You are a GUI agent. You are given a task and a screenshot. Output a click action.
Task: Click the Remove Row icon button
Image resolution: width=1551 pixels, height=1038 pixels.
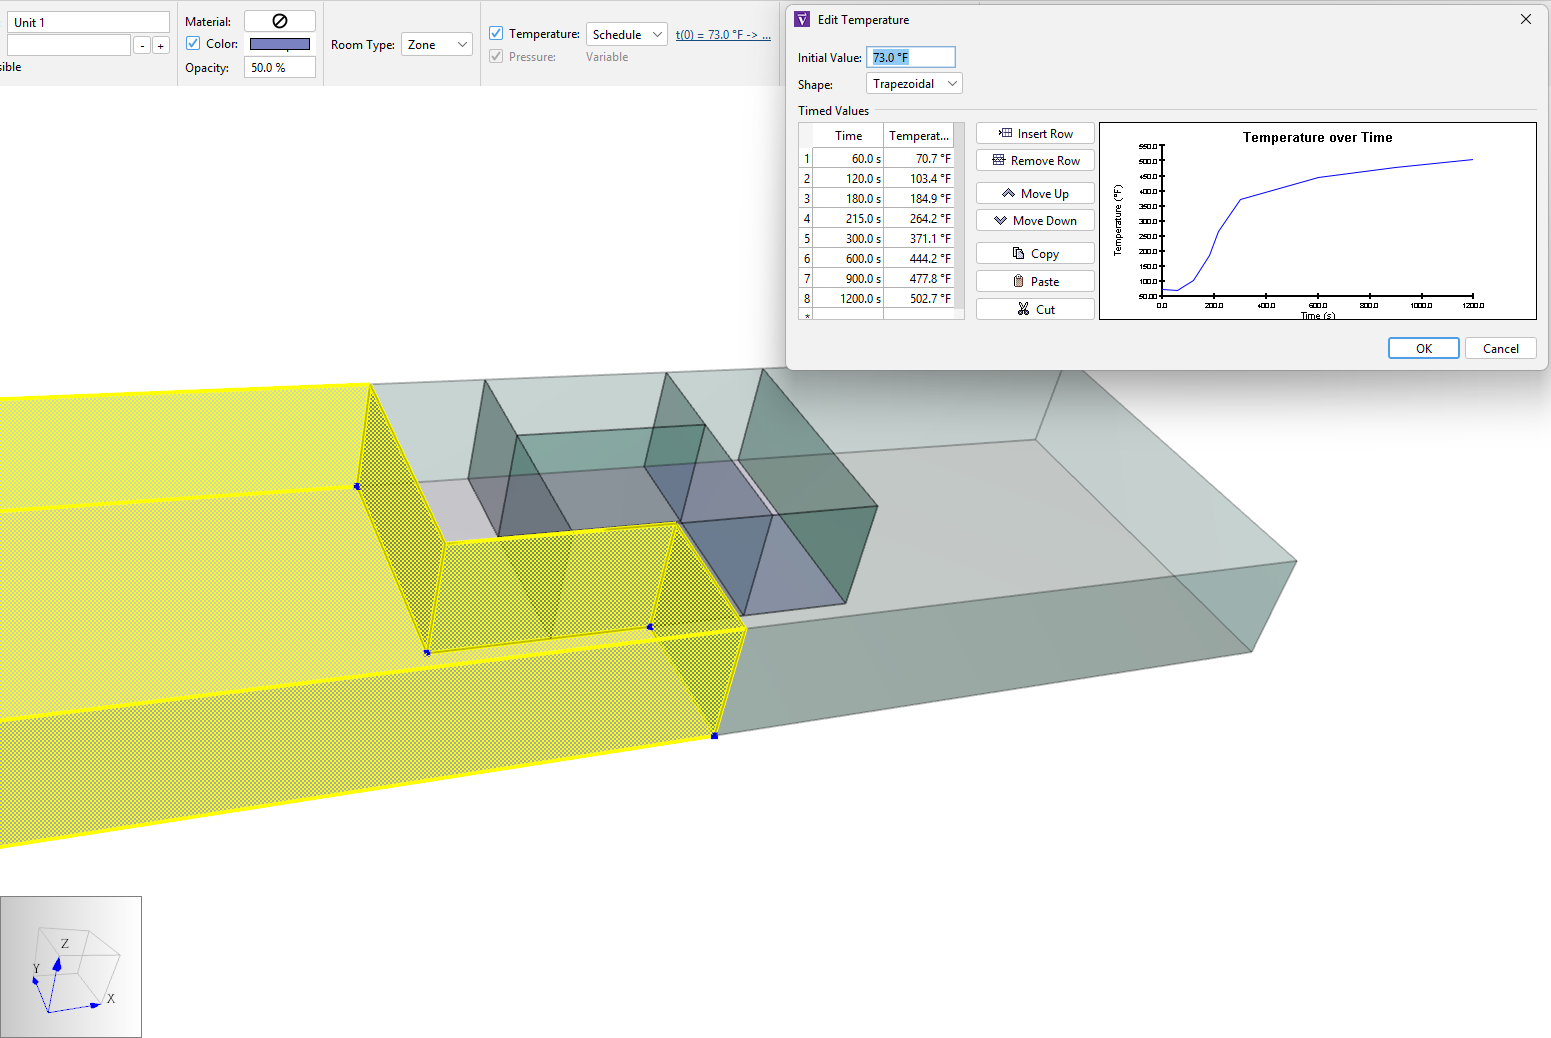[x=1035, y=161]
